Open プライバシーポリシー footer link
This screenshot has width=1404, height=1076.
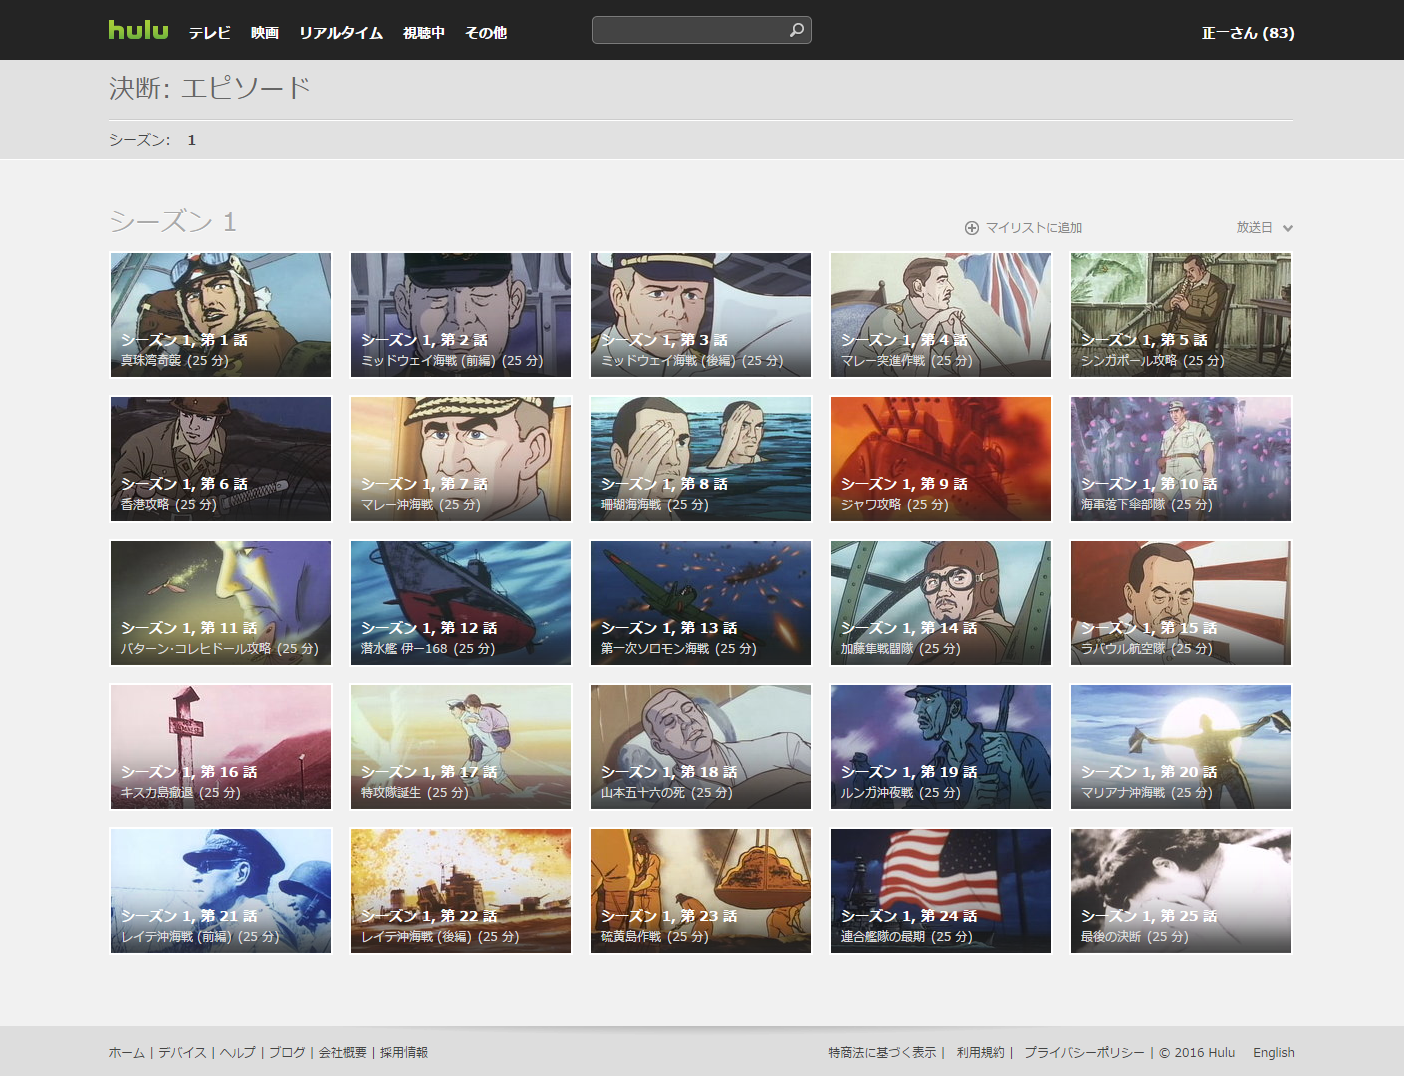pos(1084,1053)
